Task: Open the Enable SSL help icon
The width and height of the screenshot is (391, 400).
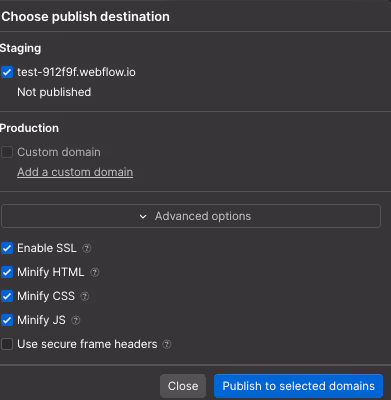Action: click(87, 248)
